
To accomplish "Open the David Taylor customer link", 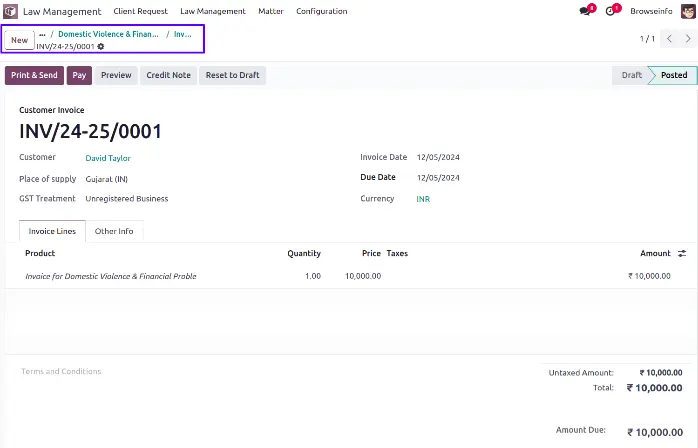I will 108,158.
